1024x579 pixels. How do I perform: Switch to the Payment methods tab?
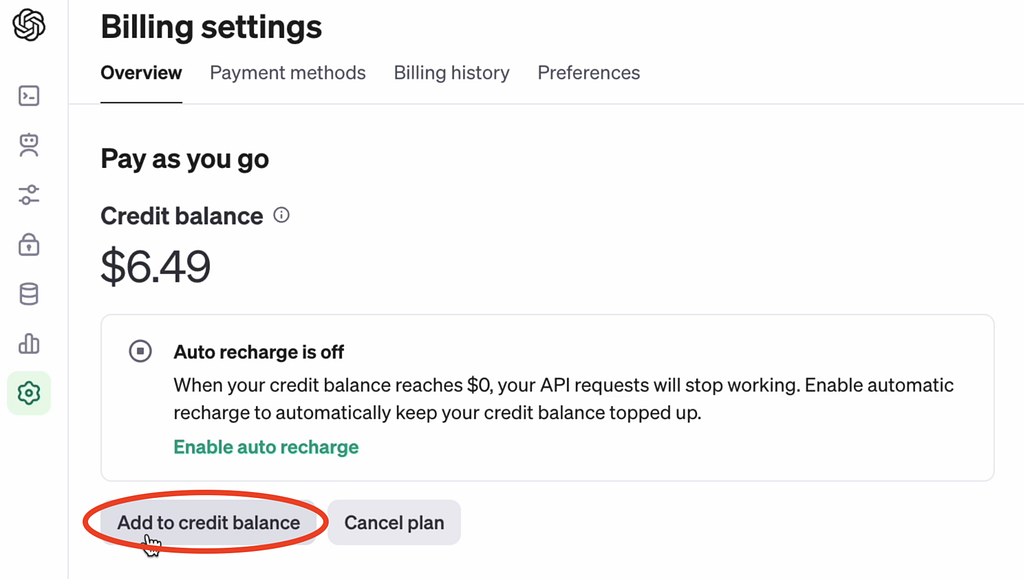click(x=287, y=72)
